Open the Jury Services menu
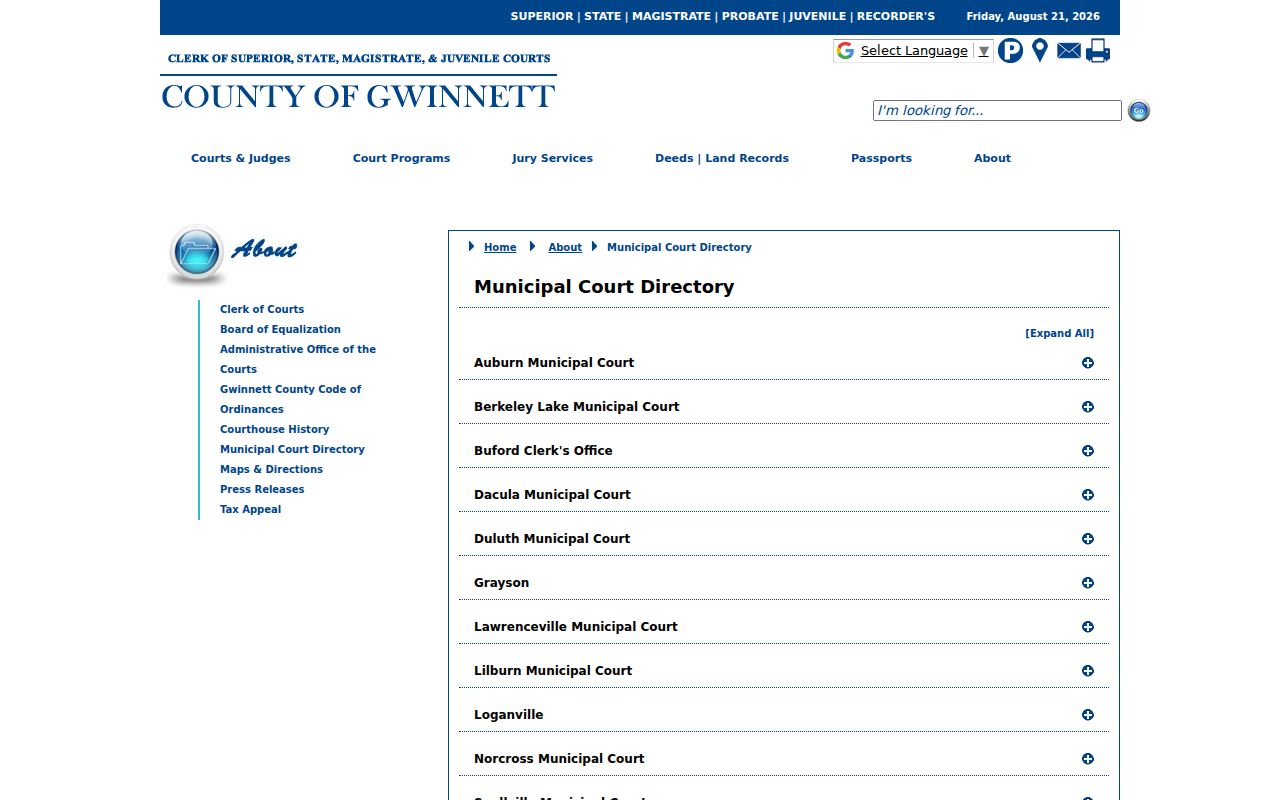 (552, 158)
